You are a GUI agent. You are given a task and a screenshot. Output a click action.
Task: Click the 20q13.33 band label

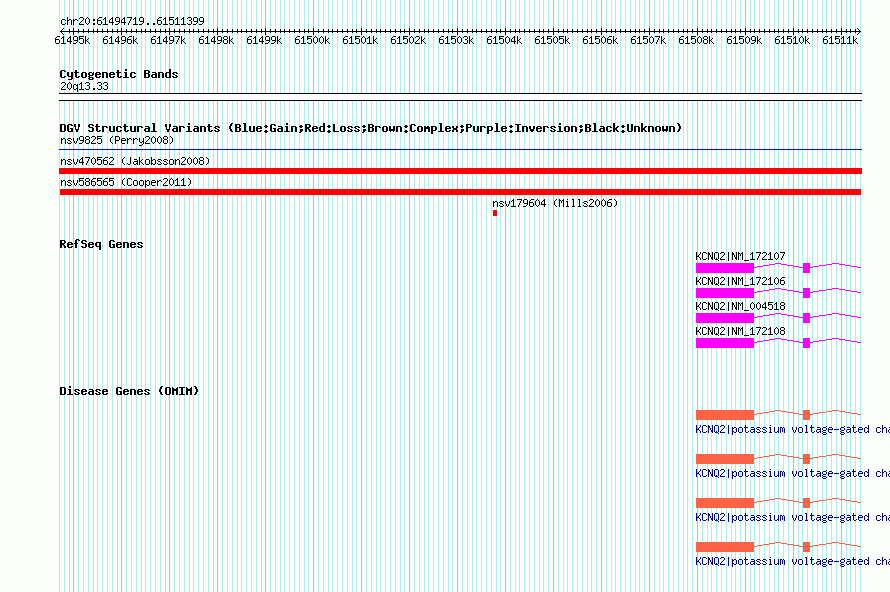tap(84, 86)
